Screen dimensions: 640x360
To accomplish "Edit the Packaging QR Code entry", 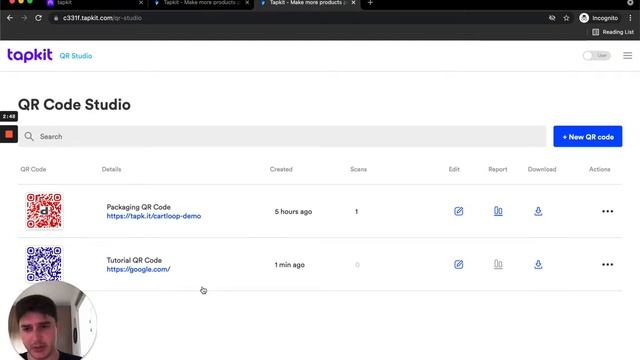I will tap(458, 211).
